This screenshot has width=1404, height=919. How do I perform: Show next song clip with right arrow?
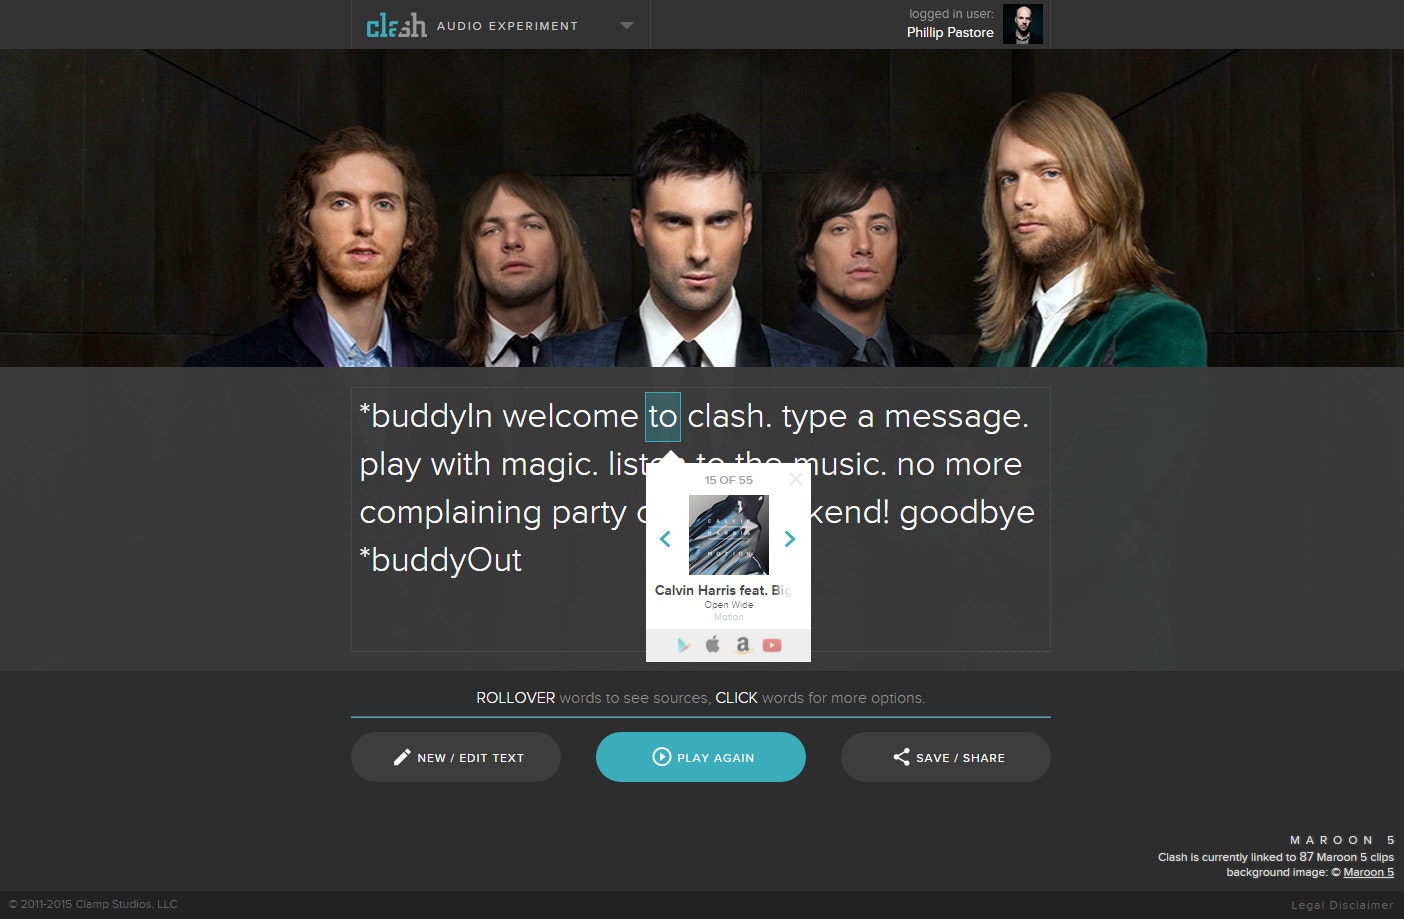point(790,539)
